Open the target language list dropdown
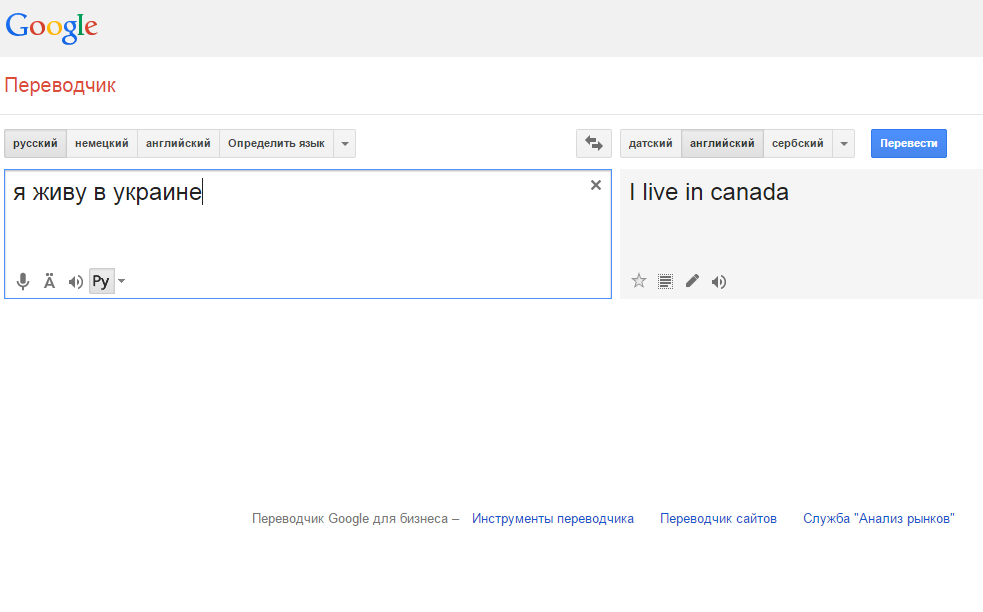 click(x=844, y=144)
